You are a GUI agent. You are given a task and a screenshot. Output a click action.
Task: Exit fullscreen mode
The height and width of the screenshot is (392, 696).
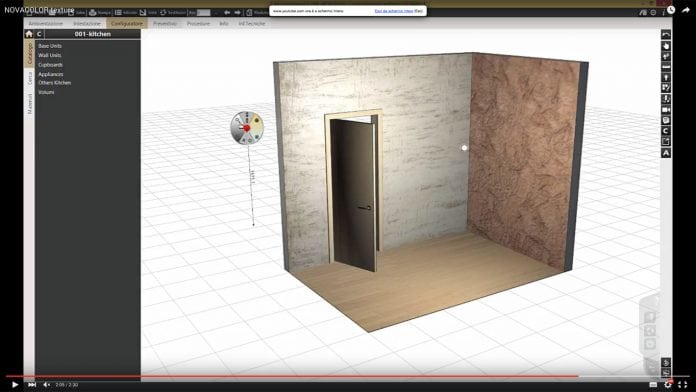pyautogui.click(x=683, y=384)
